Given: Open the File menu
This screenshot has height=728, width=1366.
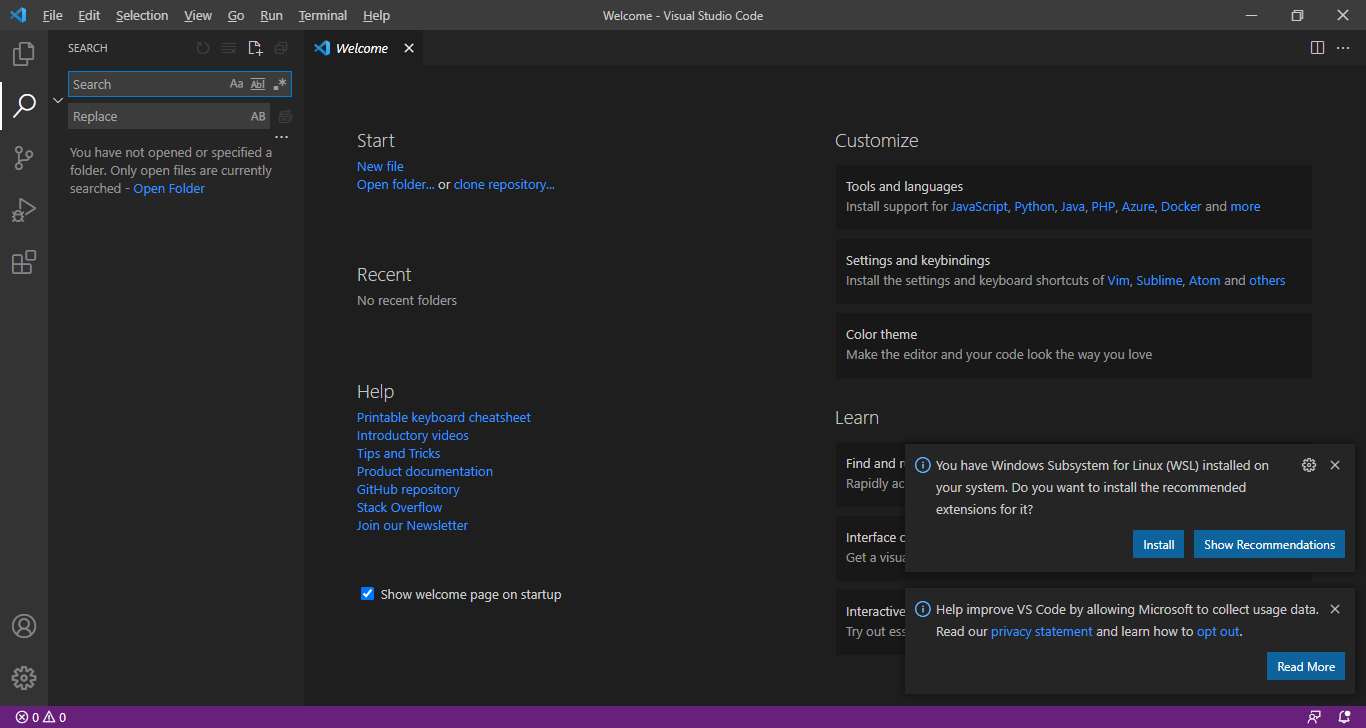Looking at the screenshot, I should click(52, 15).
